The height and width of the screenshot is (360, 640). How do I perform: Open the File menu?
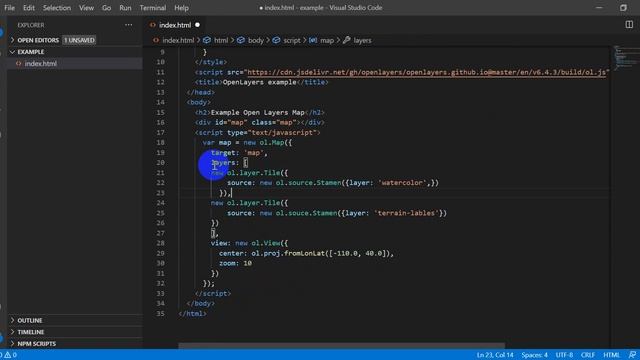(x=9, y=8)
